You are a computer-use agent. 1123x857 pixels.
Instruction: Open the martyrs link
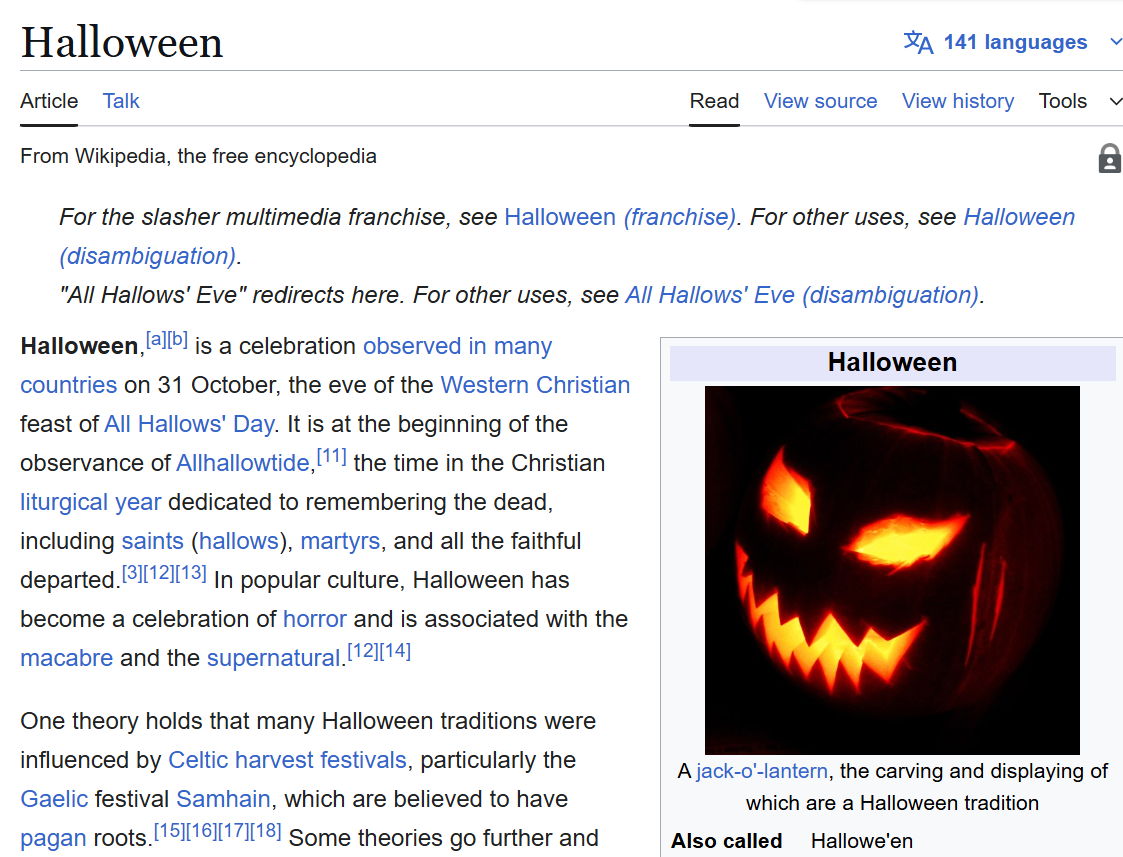point(340,541)
